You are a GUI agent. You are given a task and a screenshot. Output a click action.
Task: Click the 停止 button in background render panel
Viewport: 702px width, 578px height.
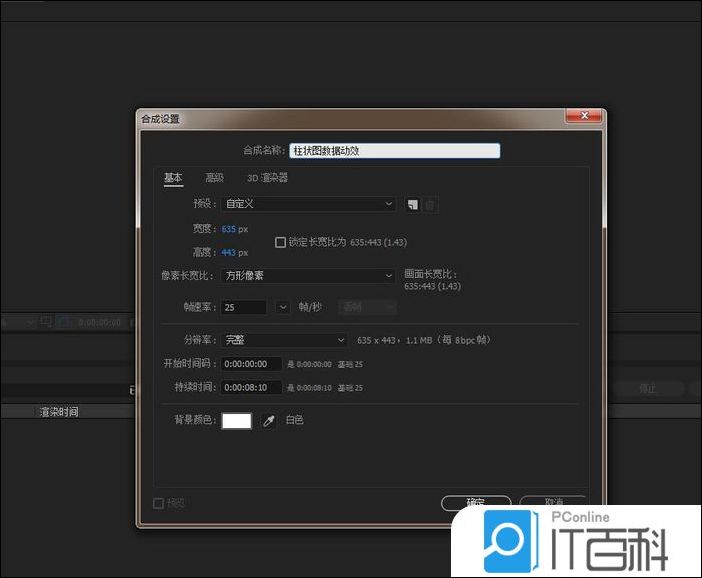(x=648, y=388)
